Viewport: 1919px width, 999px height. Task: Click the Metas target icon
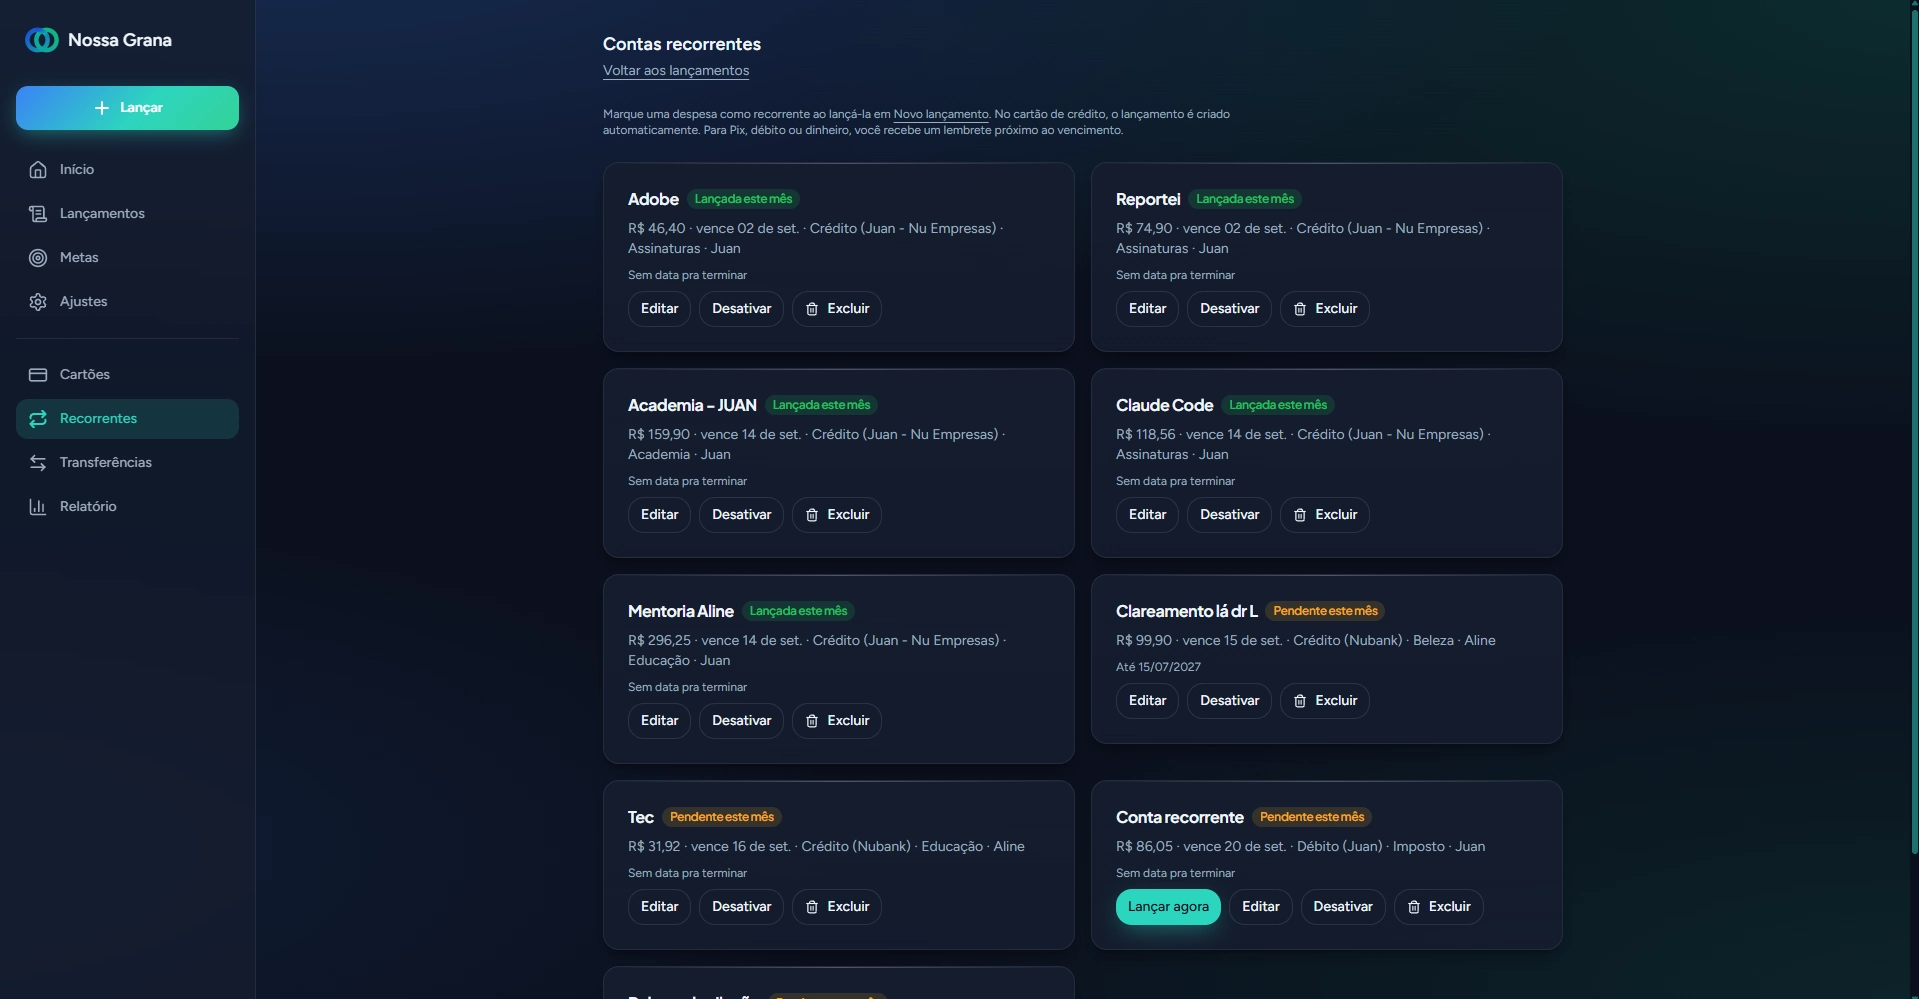38,258
